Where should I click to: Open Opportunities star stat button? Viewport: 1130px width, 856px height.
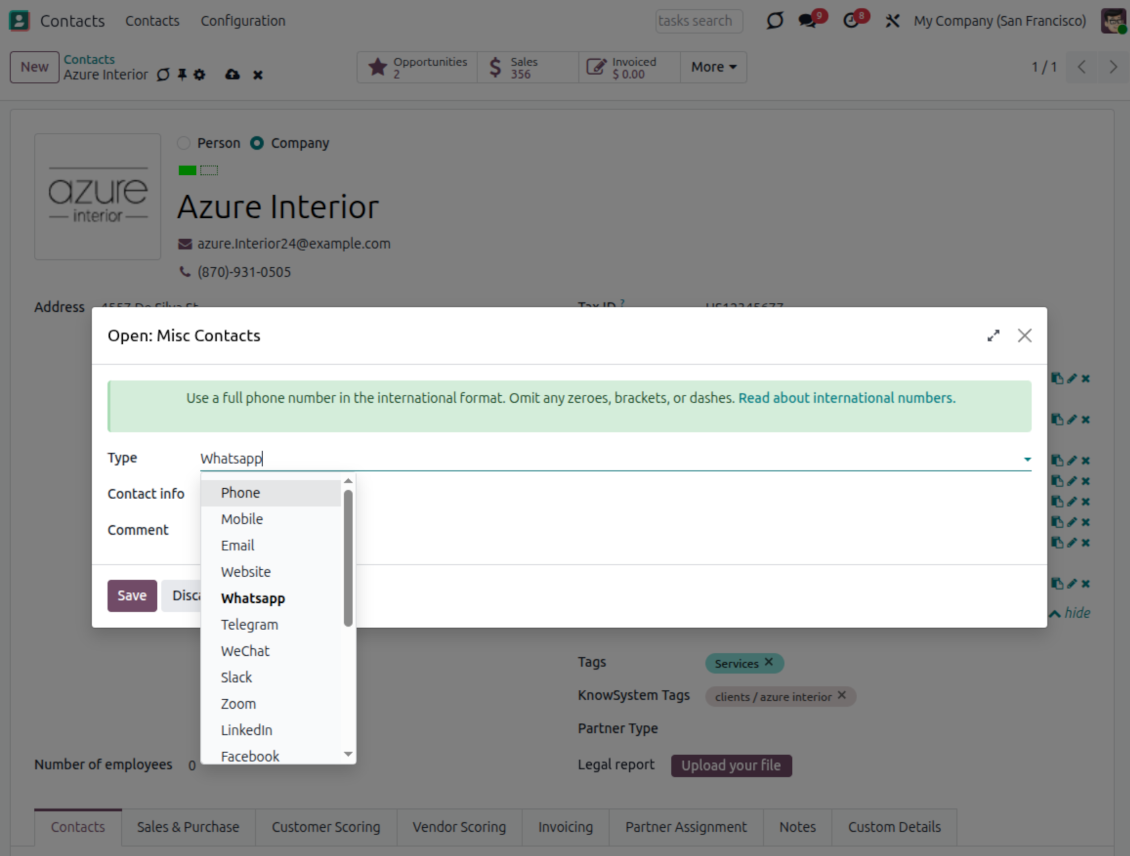[x=417, y=67]
